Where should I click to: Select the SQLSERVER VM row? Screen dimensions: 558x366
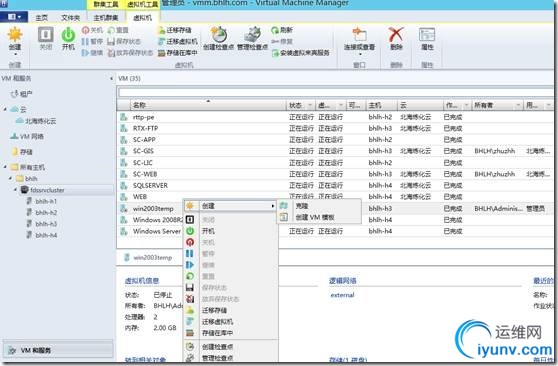tap(336, 185)
